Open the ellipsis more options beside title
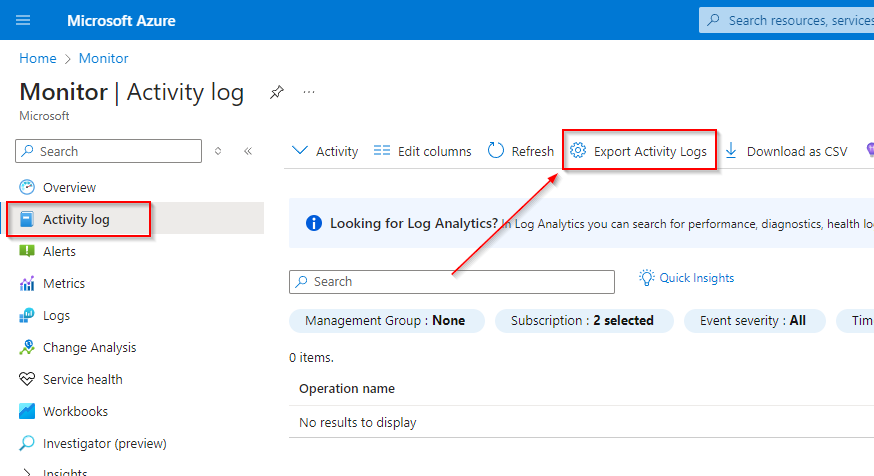Image resolution: width=874 pixels, height=476 pixels. coord(309,92)
